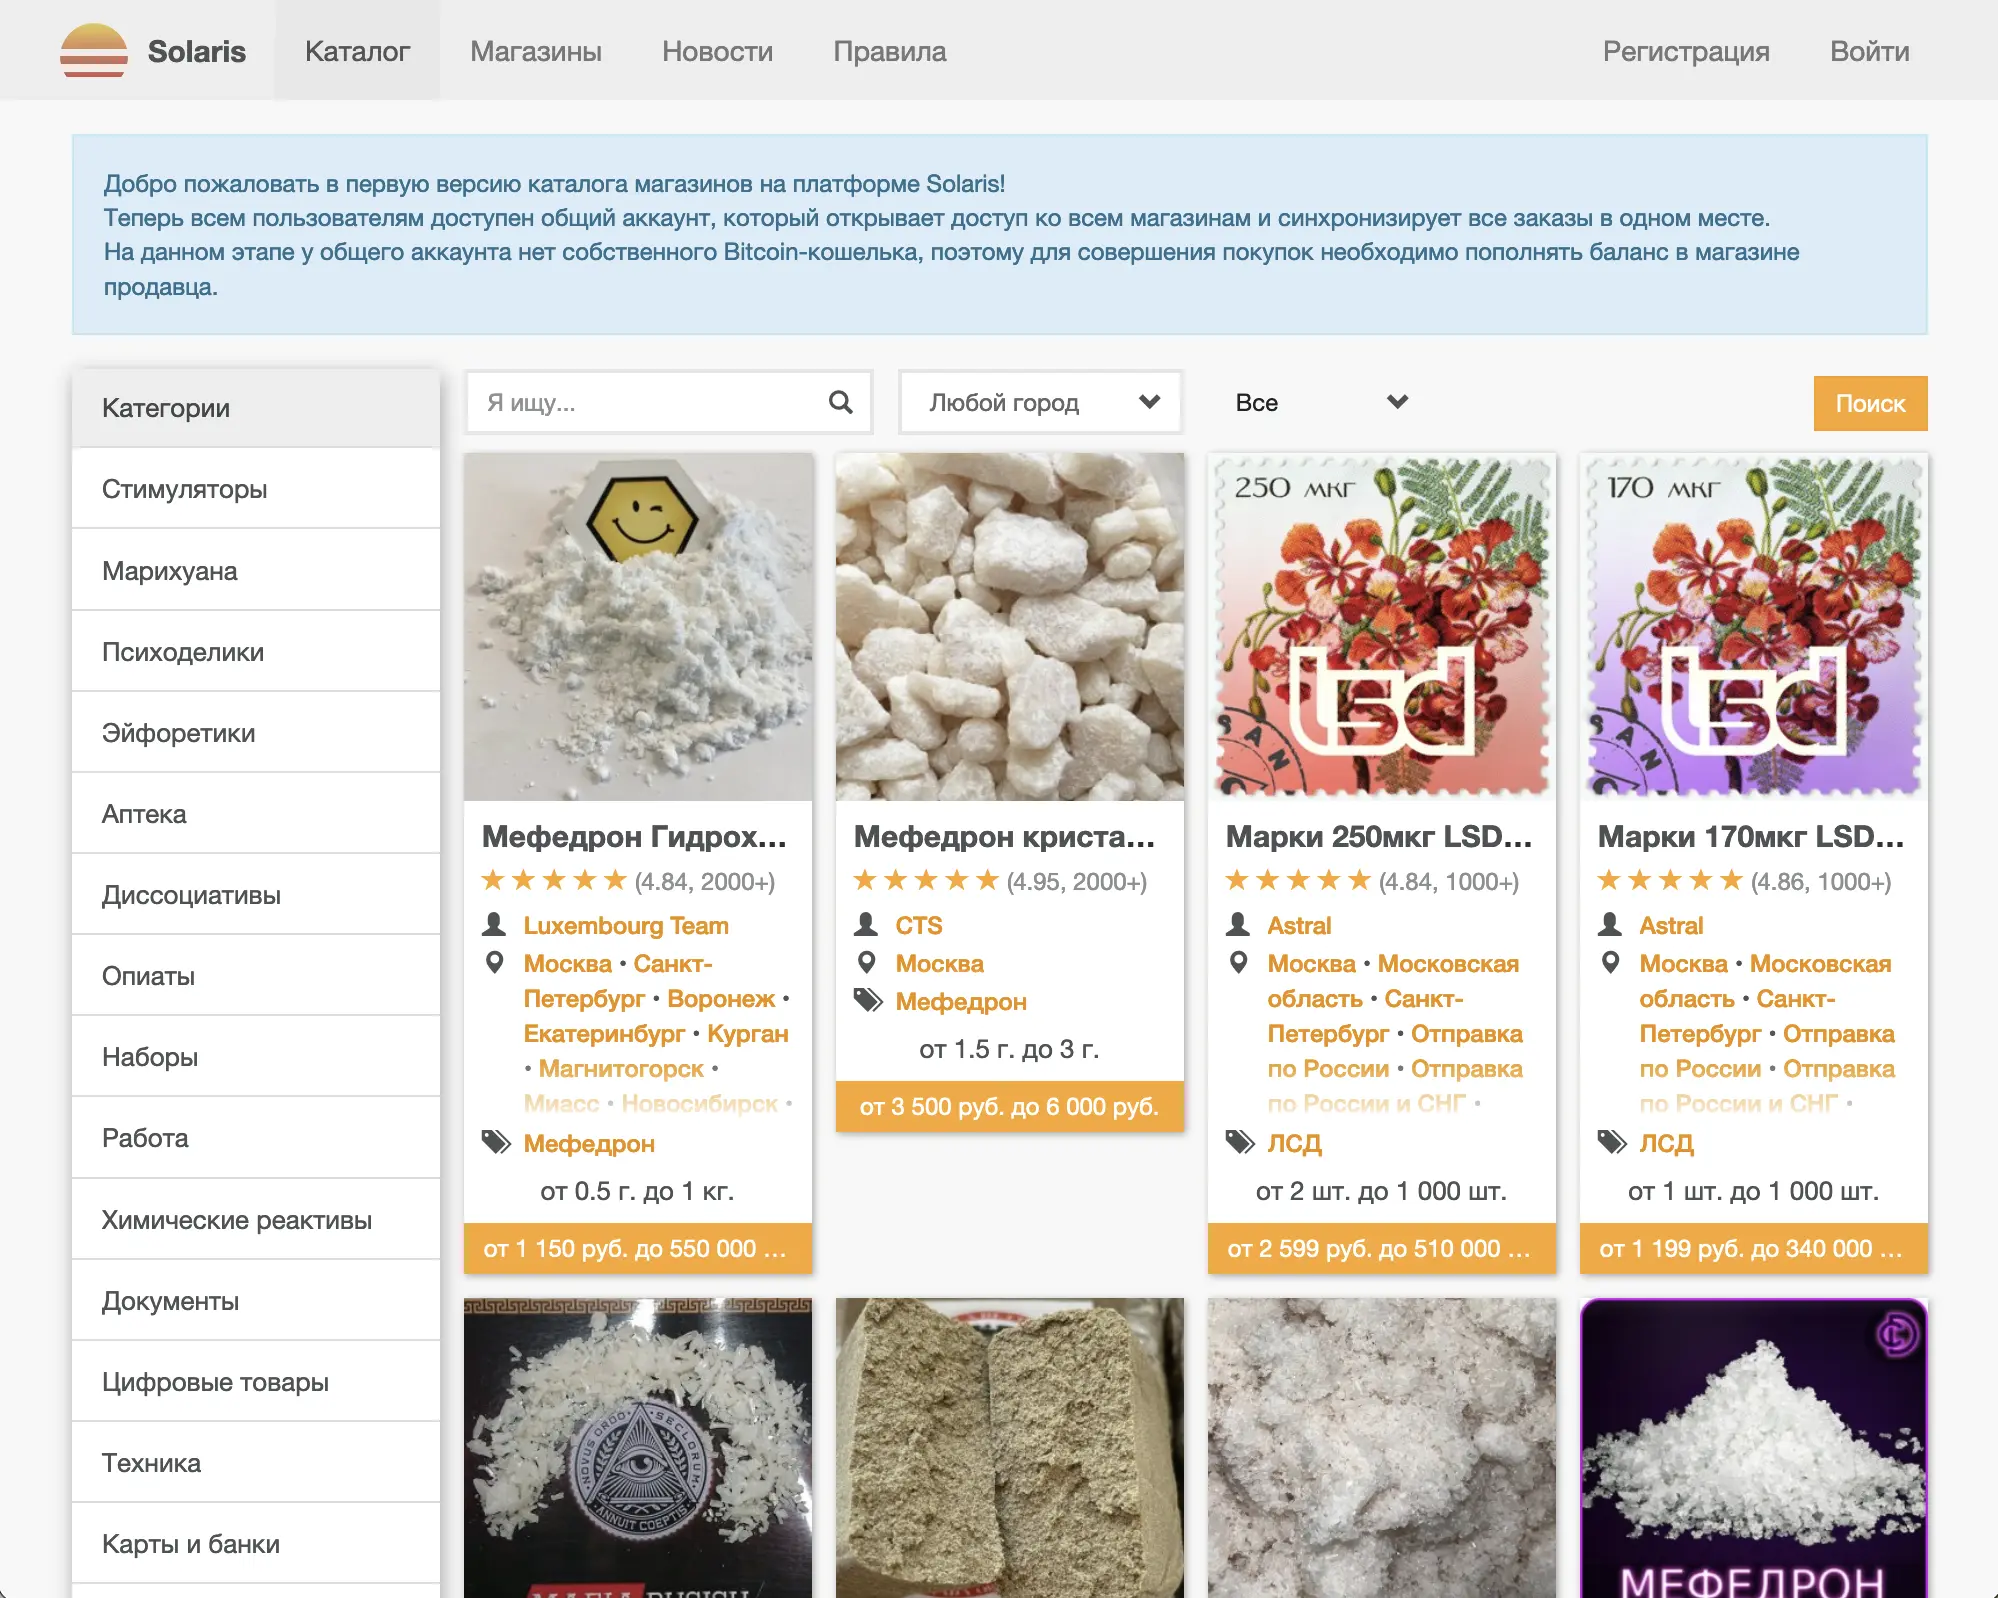
Task: Click the chevron arrow in the city selector
Action: tap(1150, 402)
